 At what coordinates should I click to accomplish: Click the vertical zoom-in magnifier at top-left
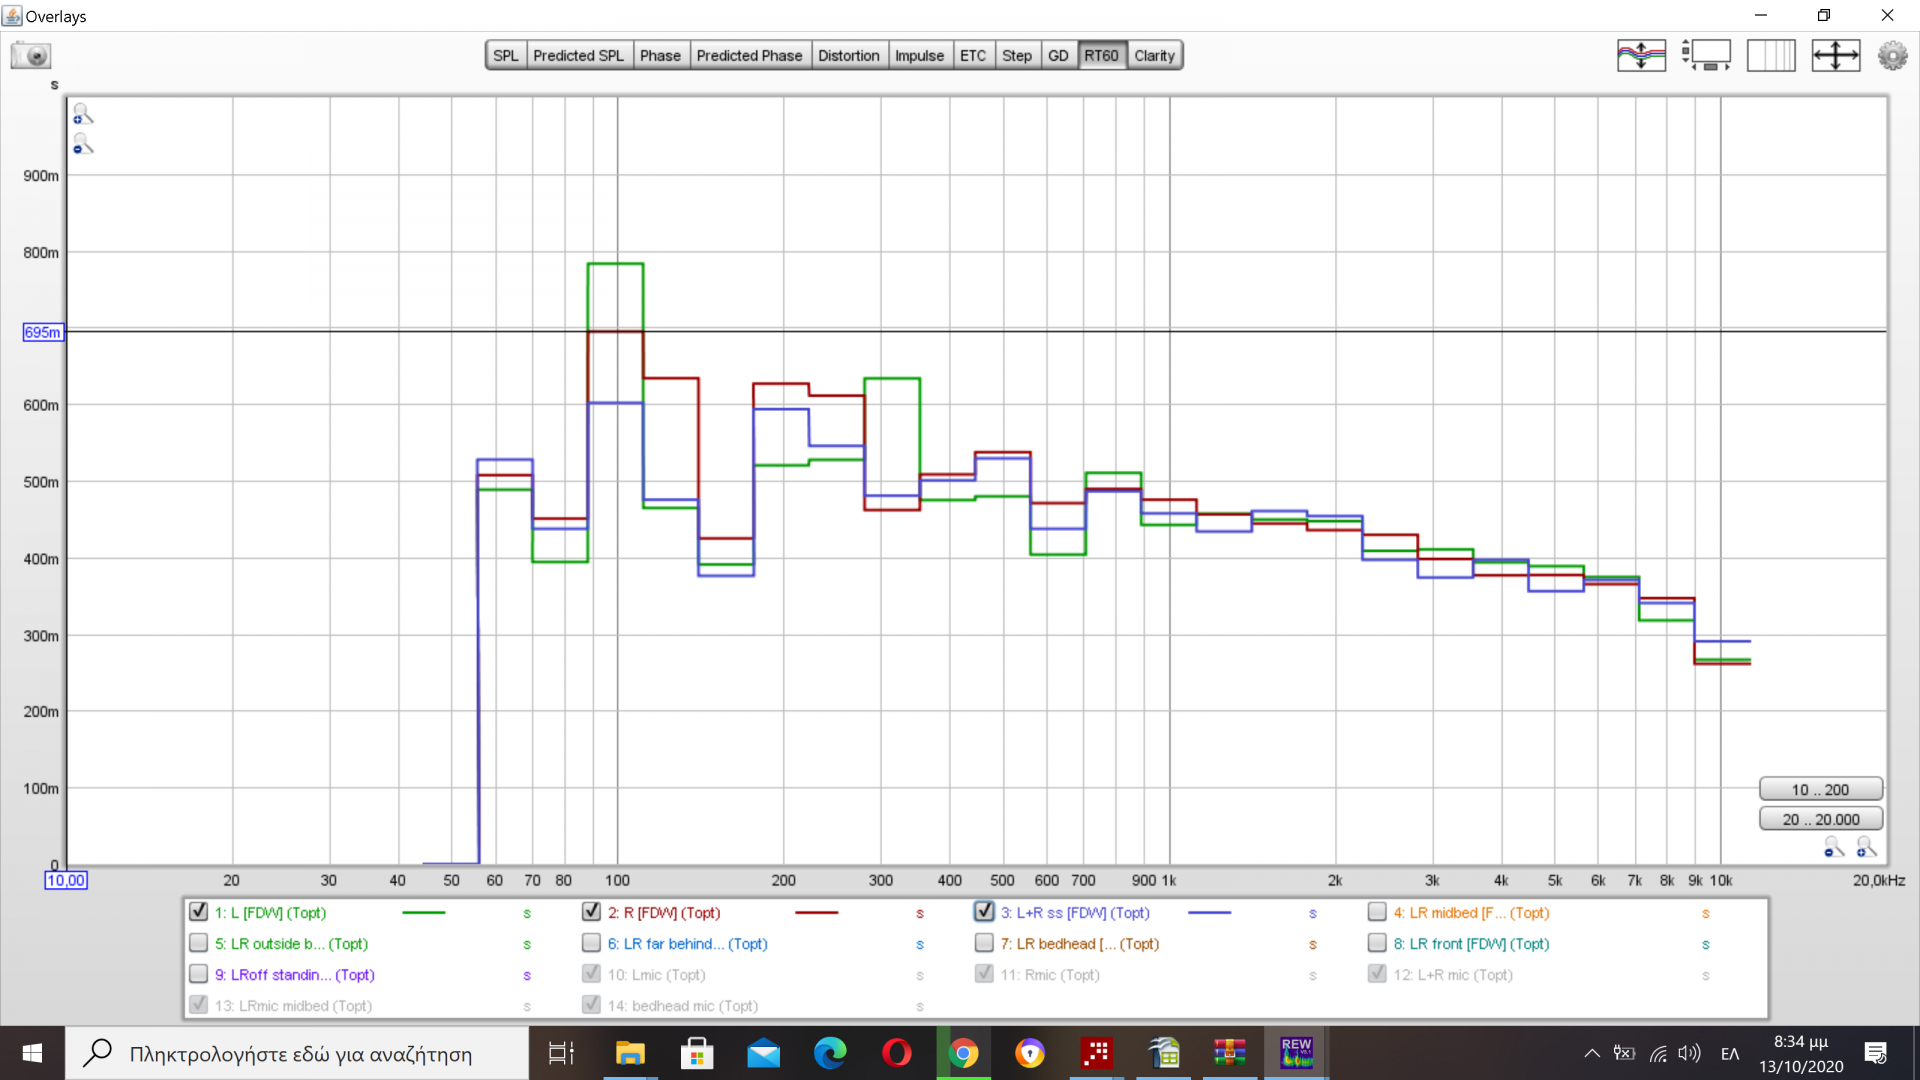click(83, 115)
